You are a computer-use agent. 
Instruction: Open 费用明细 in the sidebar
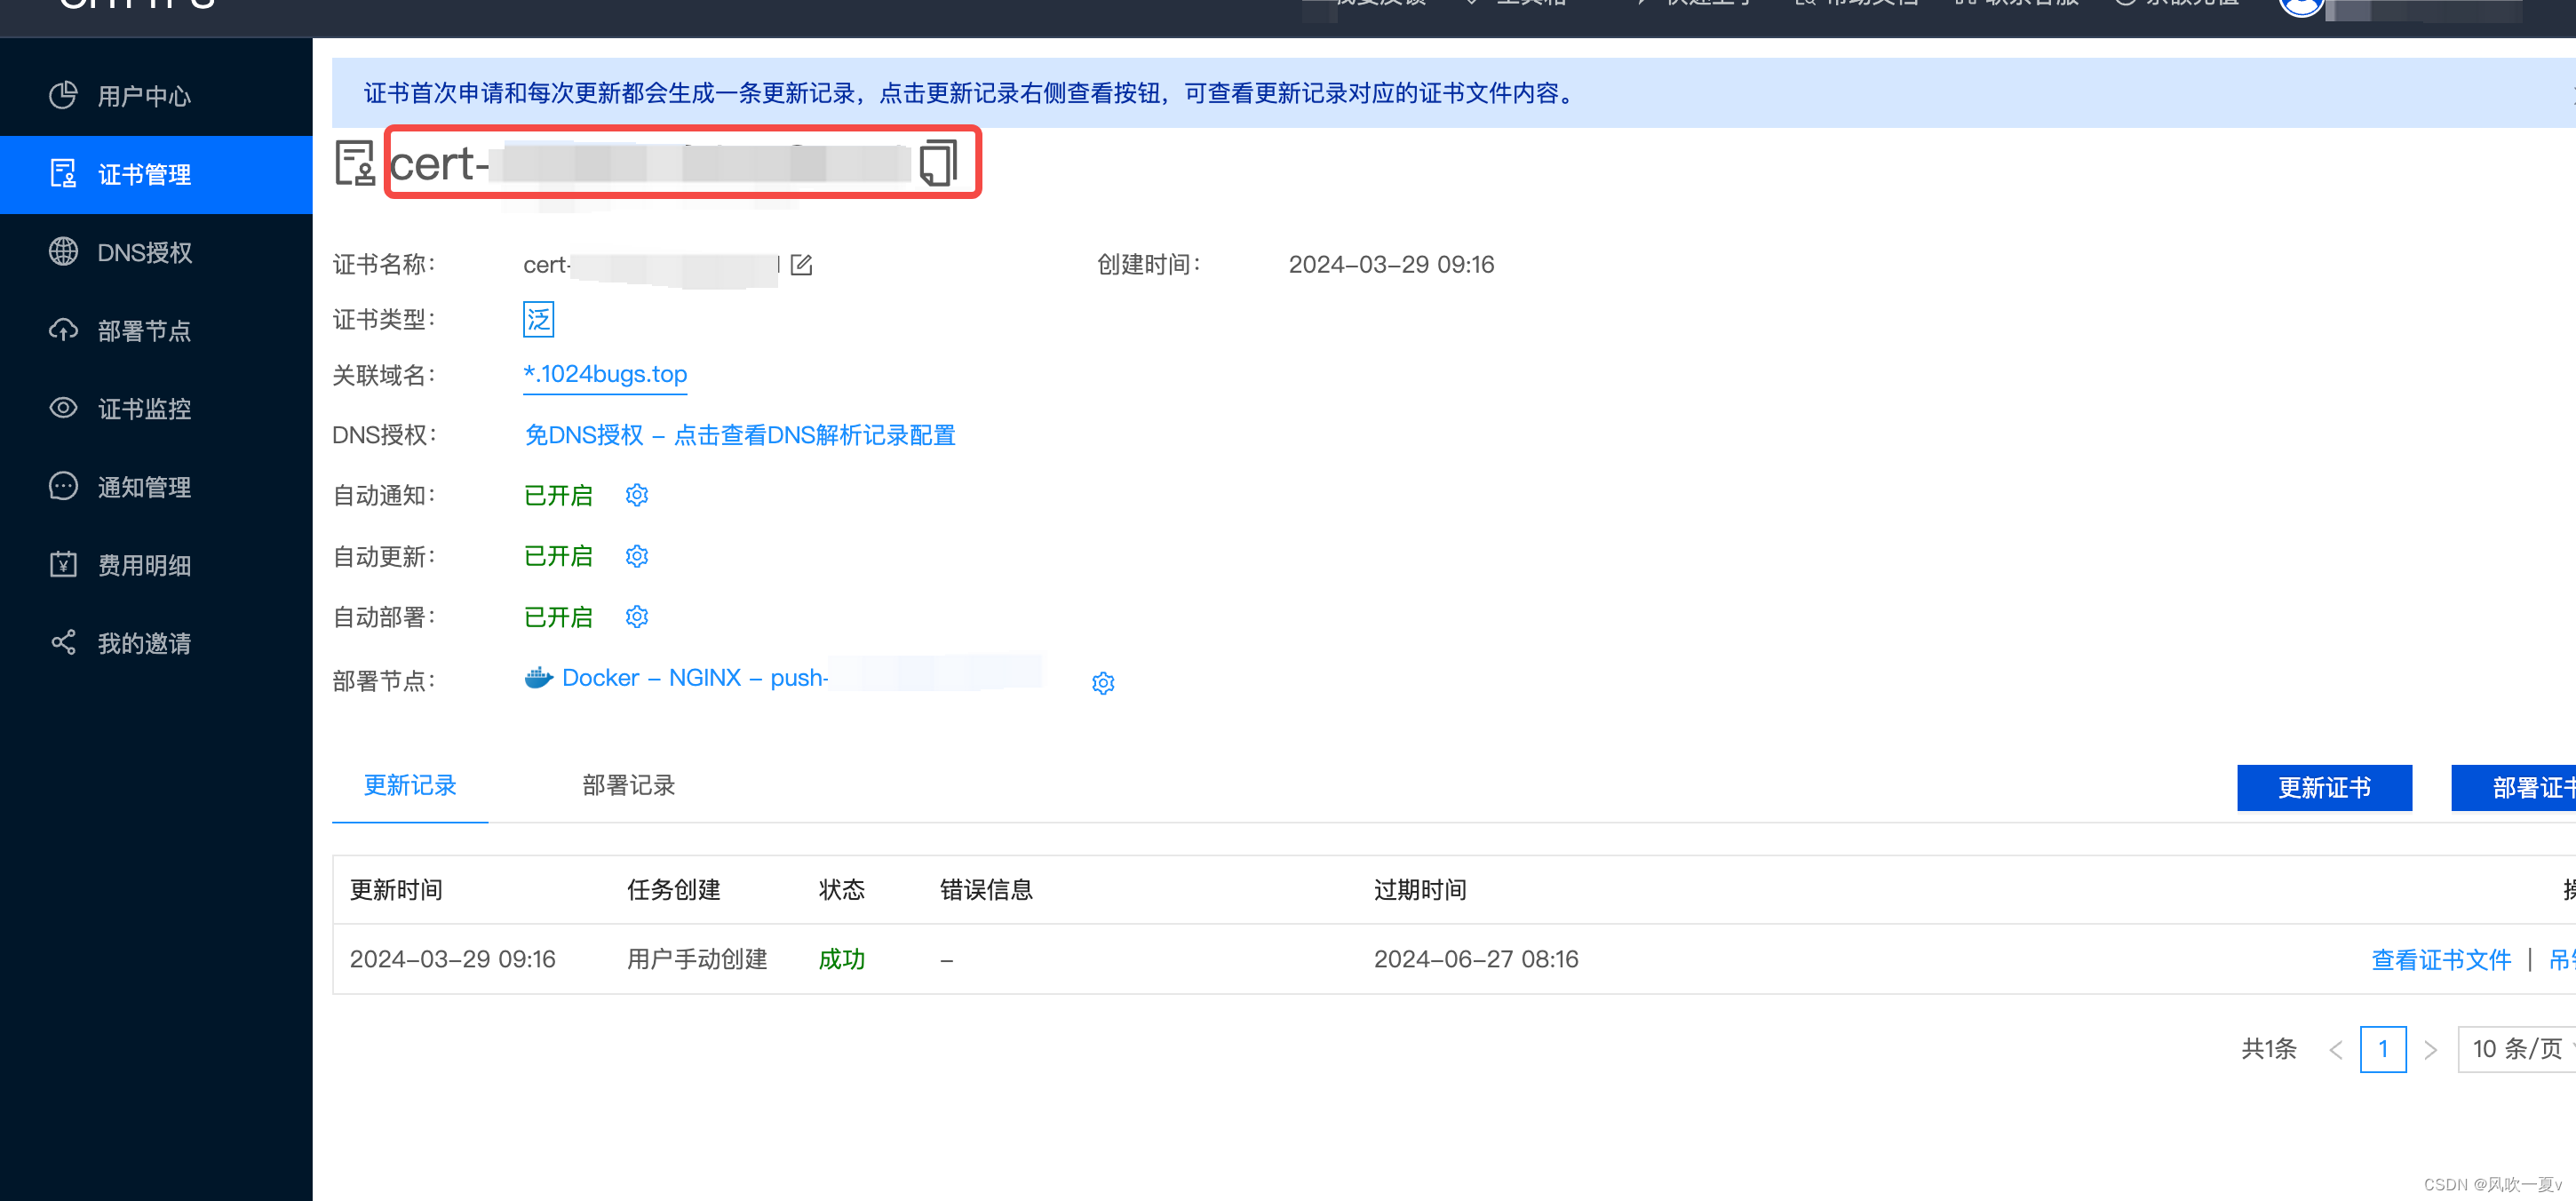(x=156, y=564)
